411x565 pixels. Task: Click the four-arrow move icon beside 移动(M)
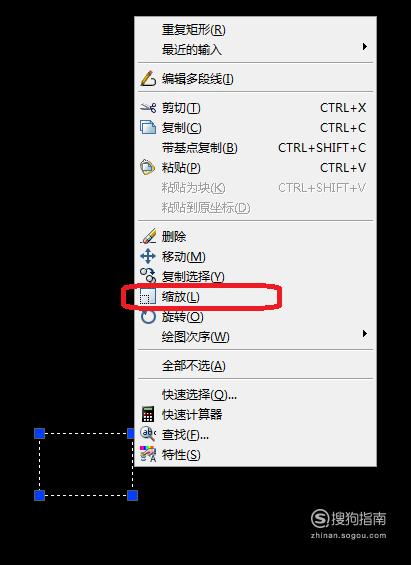(148, 257)
